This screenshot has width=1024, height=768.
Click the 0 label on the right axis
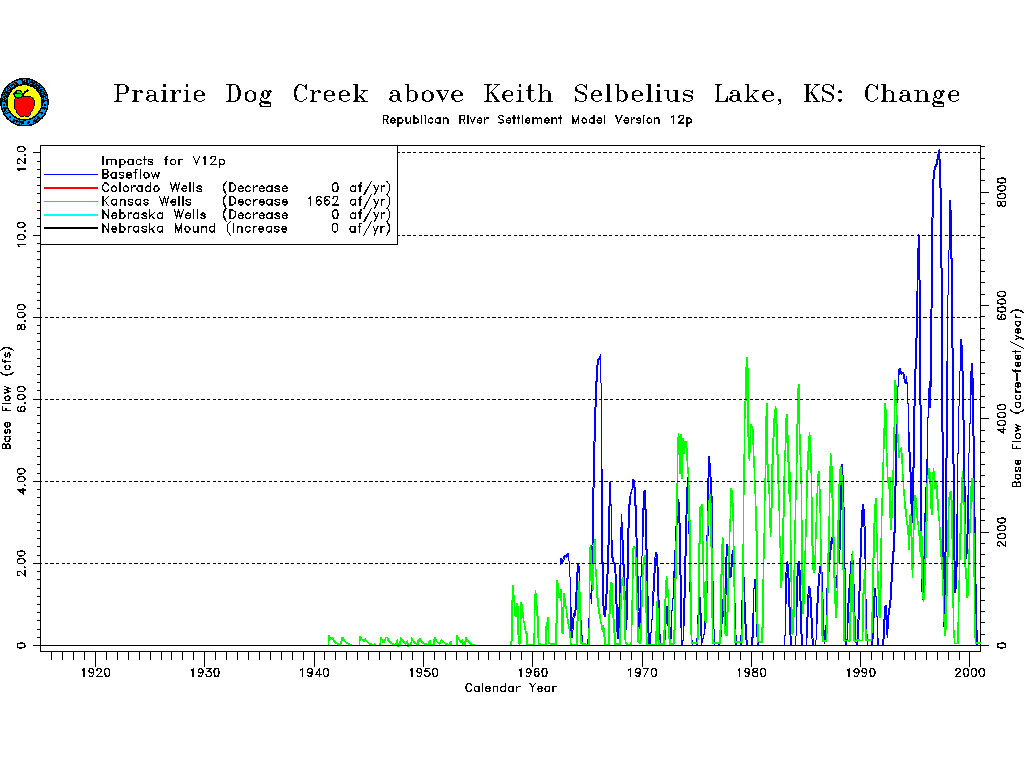[x=1001, y=645]
